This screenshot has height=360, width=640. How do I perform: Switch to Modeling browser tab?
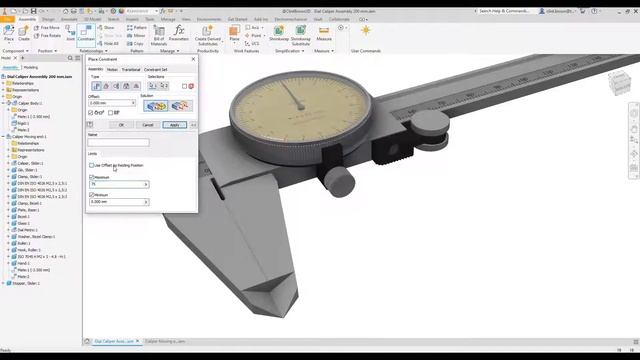click(x=31, y=67)
